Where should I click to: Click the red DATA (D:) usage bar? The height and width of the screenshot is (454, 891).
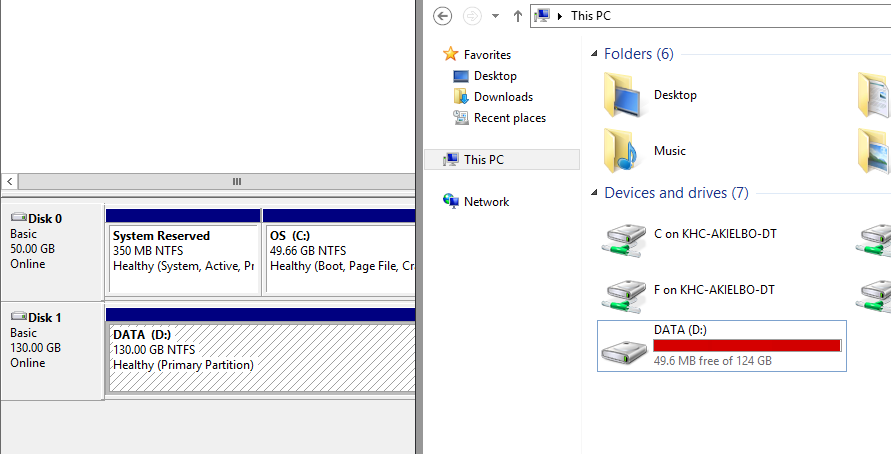tap(747, 345)
